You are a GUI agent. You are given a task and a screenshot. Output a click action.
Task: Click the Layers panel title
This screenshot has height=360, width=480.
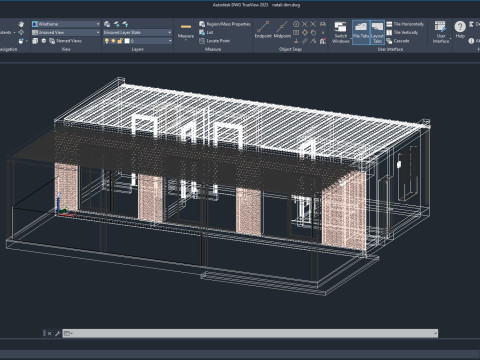coord(137,49)
